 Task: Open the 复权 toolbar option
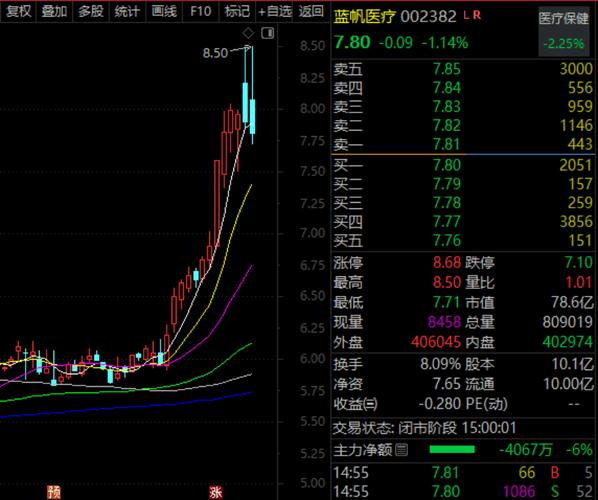18,11
